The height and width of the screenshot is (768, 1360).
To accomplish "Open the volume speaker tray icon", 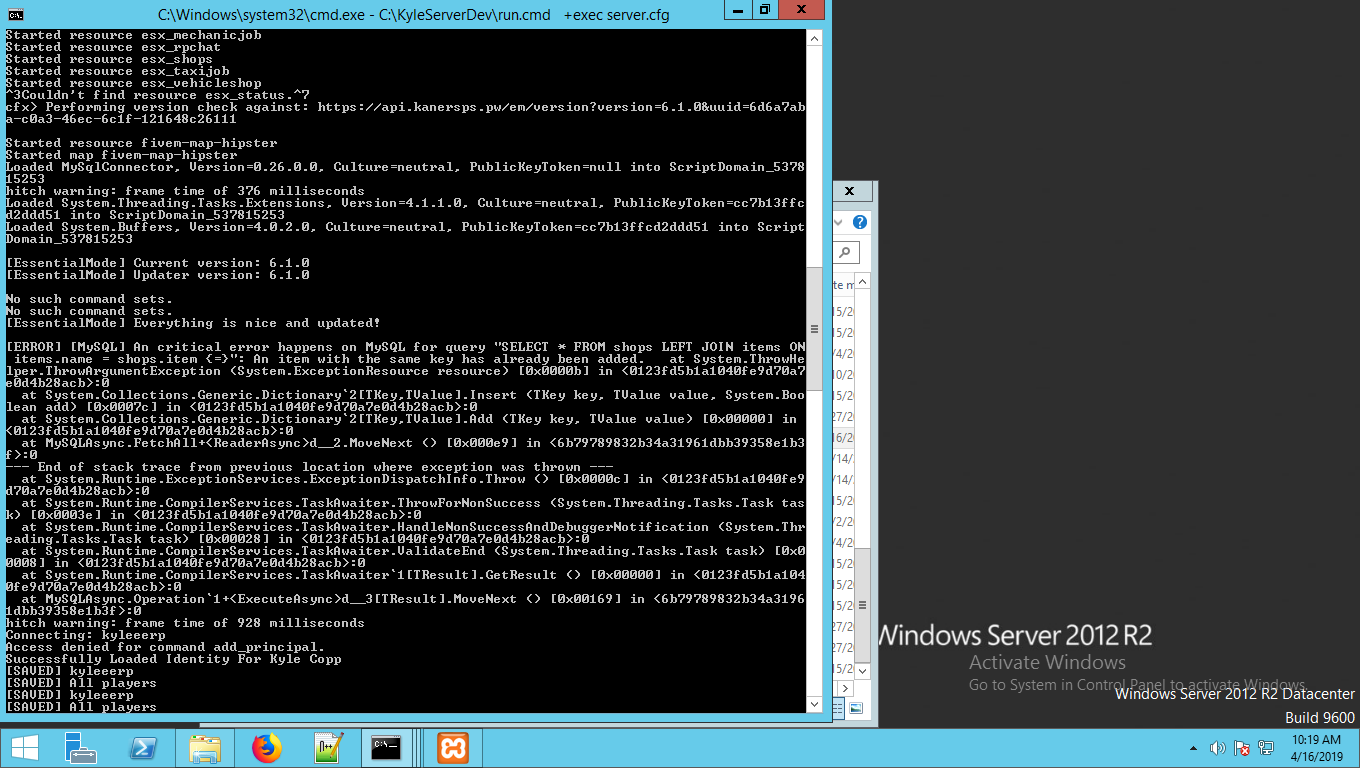I will coord(1217,748).
